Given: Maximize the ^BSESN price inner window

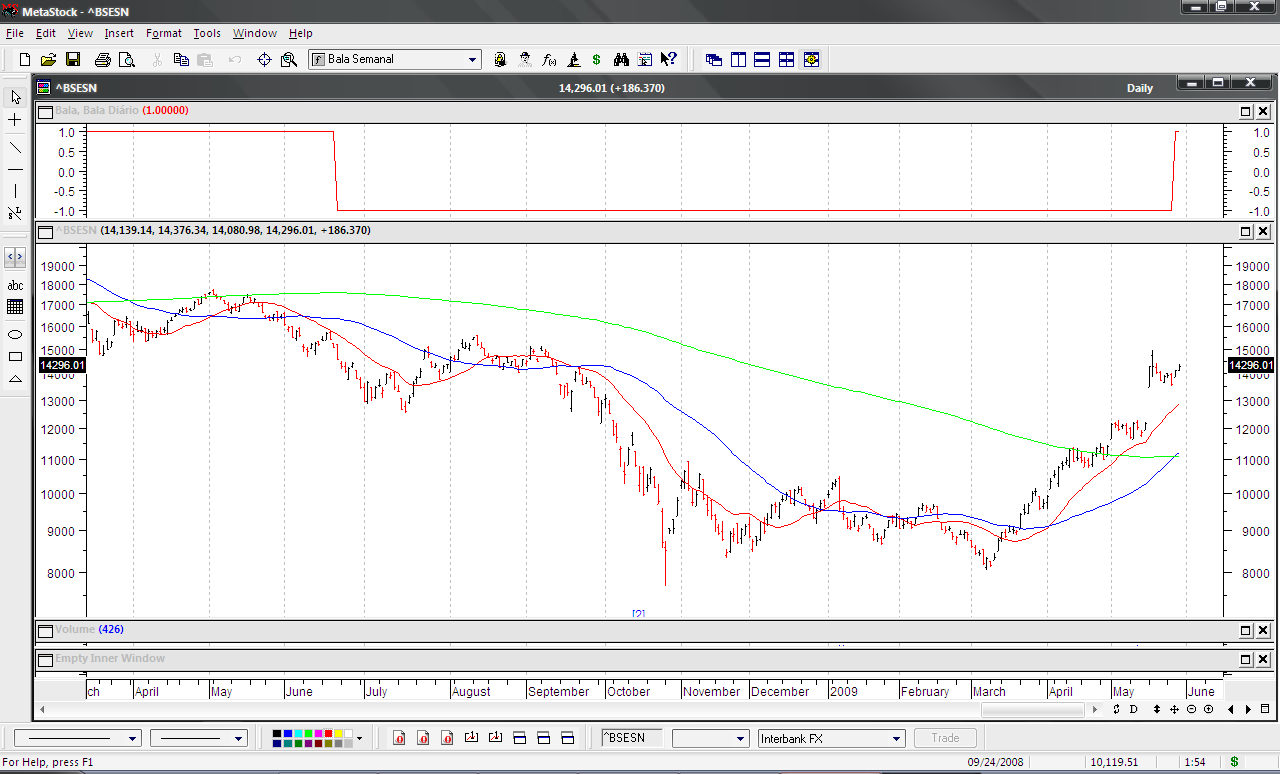Looking at the screenshot, I should pyautogui.click(x=1246, y=231).
